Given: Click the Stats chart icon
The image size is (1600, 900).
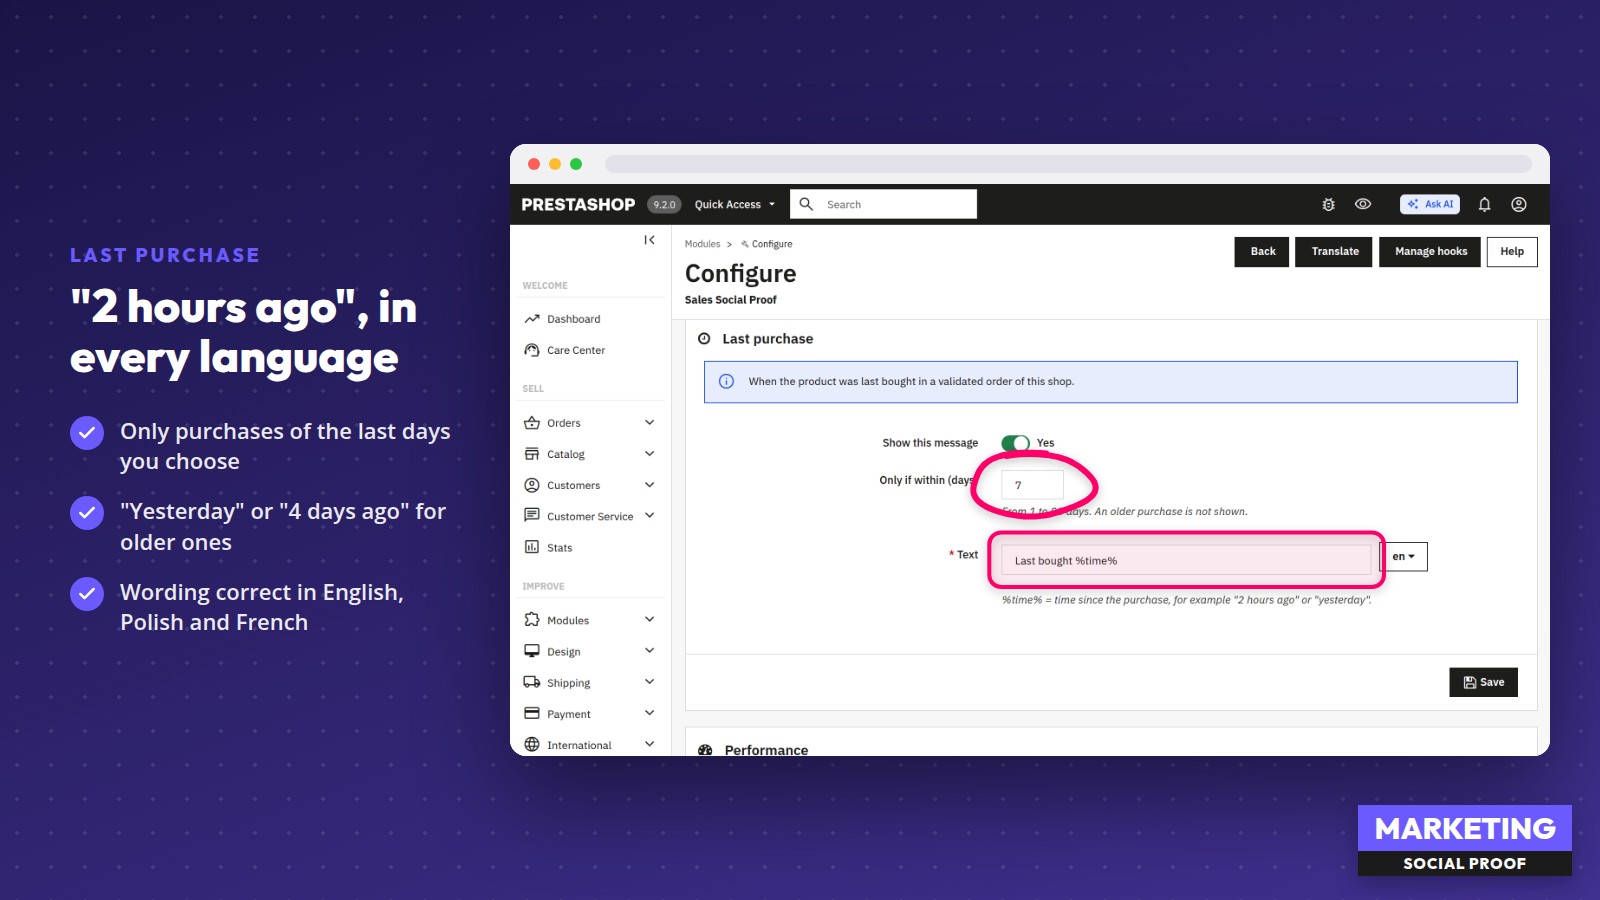Looking at the screenshot, I should click(x=532, y=547).
